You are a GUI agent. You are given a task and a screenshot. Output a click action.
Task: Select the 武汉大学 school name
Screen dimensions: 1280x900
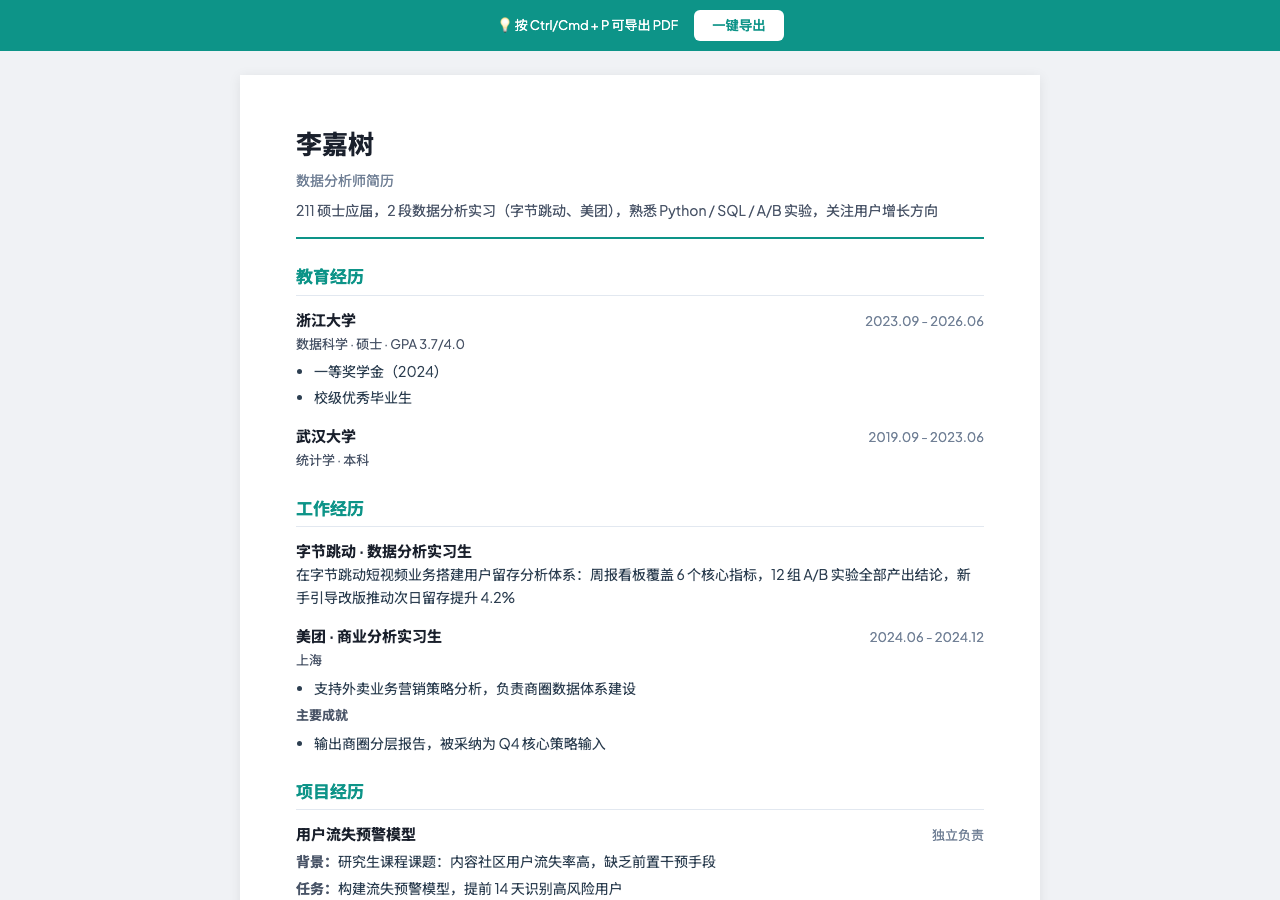(326, 437)
